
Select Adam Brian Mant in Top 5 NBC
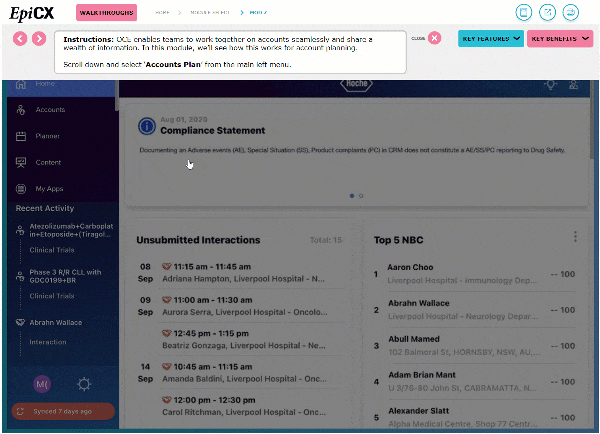474,382
